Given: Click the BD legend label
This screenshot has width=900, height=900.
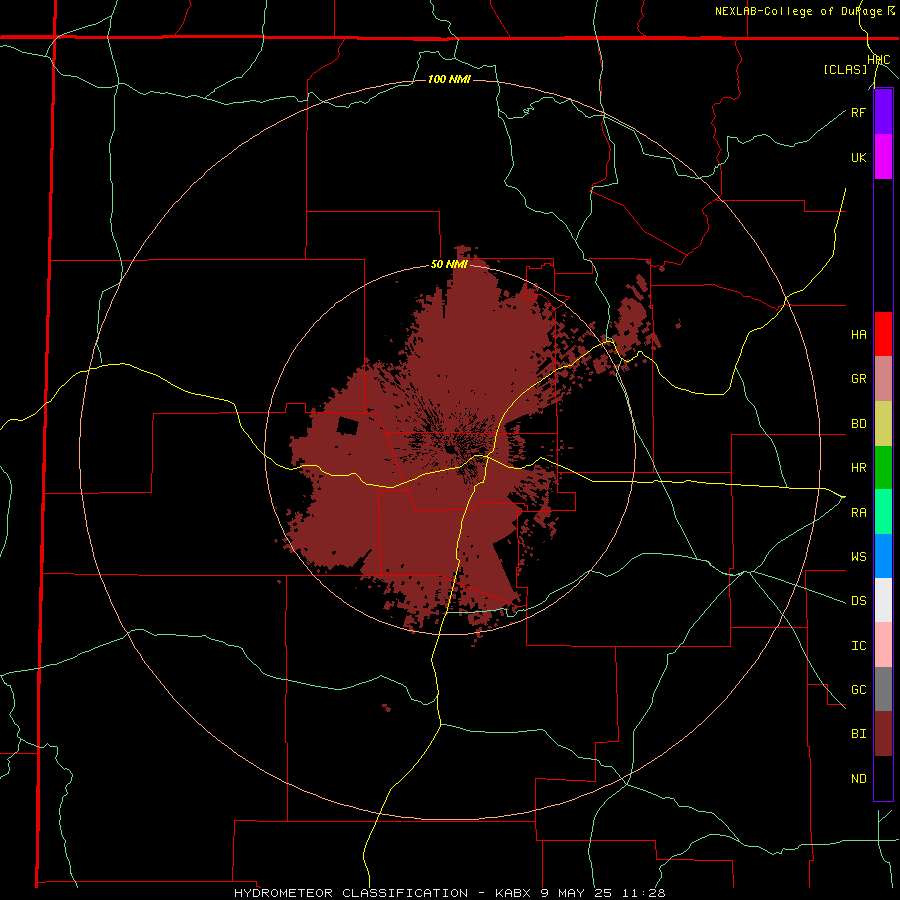Looking at the screenshot, I should tap(858, 424).
